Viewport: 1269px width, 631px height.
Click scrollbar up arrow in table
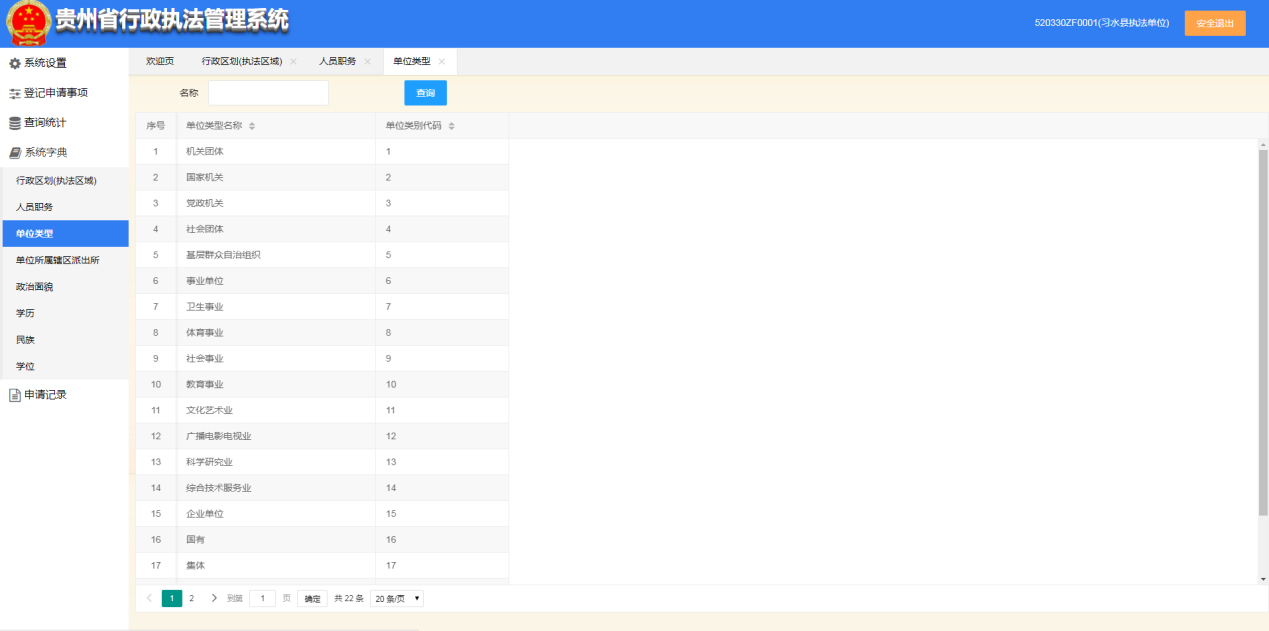click(x=1263, y=144)
